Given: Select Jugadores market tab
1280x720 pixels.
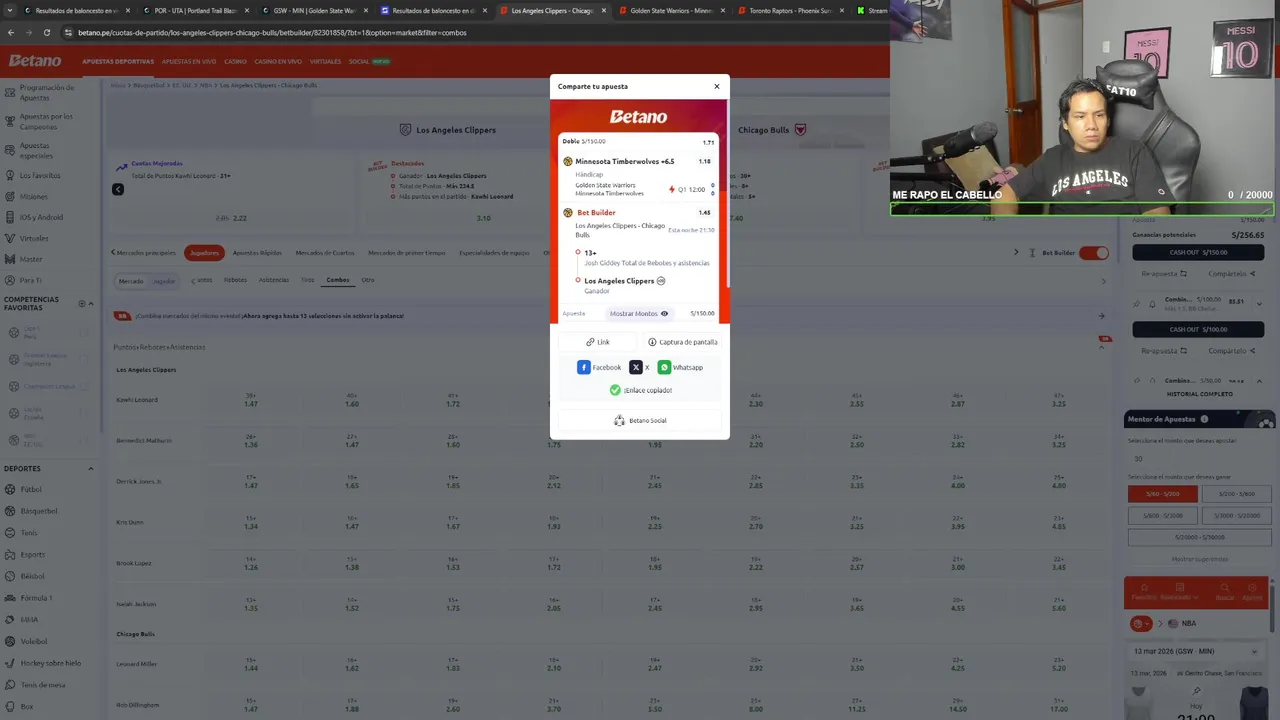Looking at the screenshot, I should pos(204,253).
